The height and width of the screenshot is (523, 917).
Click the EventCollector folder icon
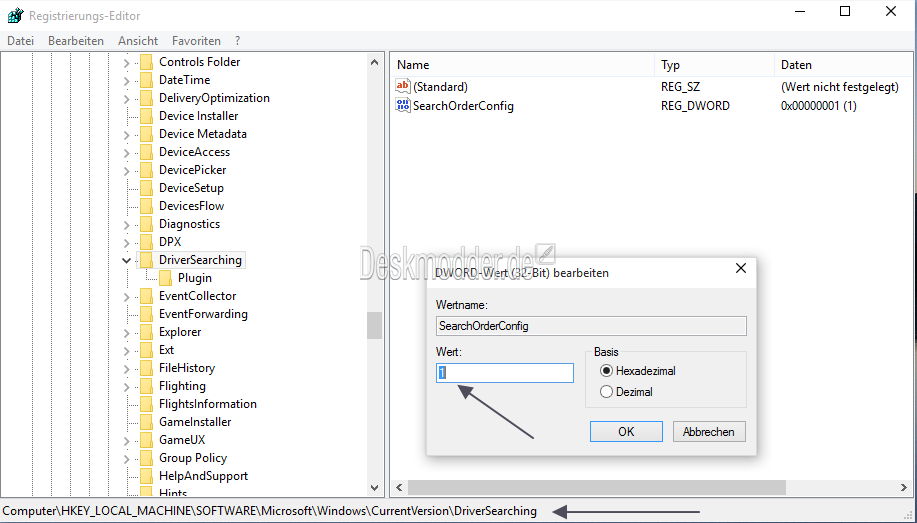click(147, 296)
